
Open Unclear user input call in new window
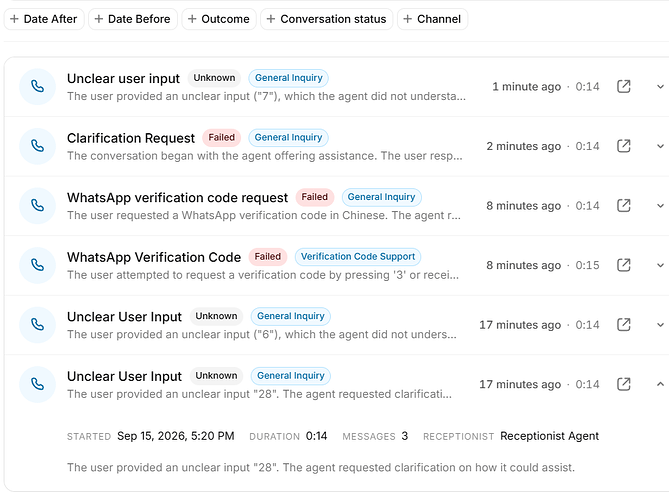623,87
